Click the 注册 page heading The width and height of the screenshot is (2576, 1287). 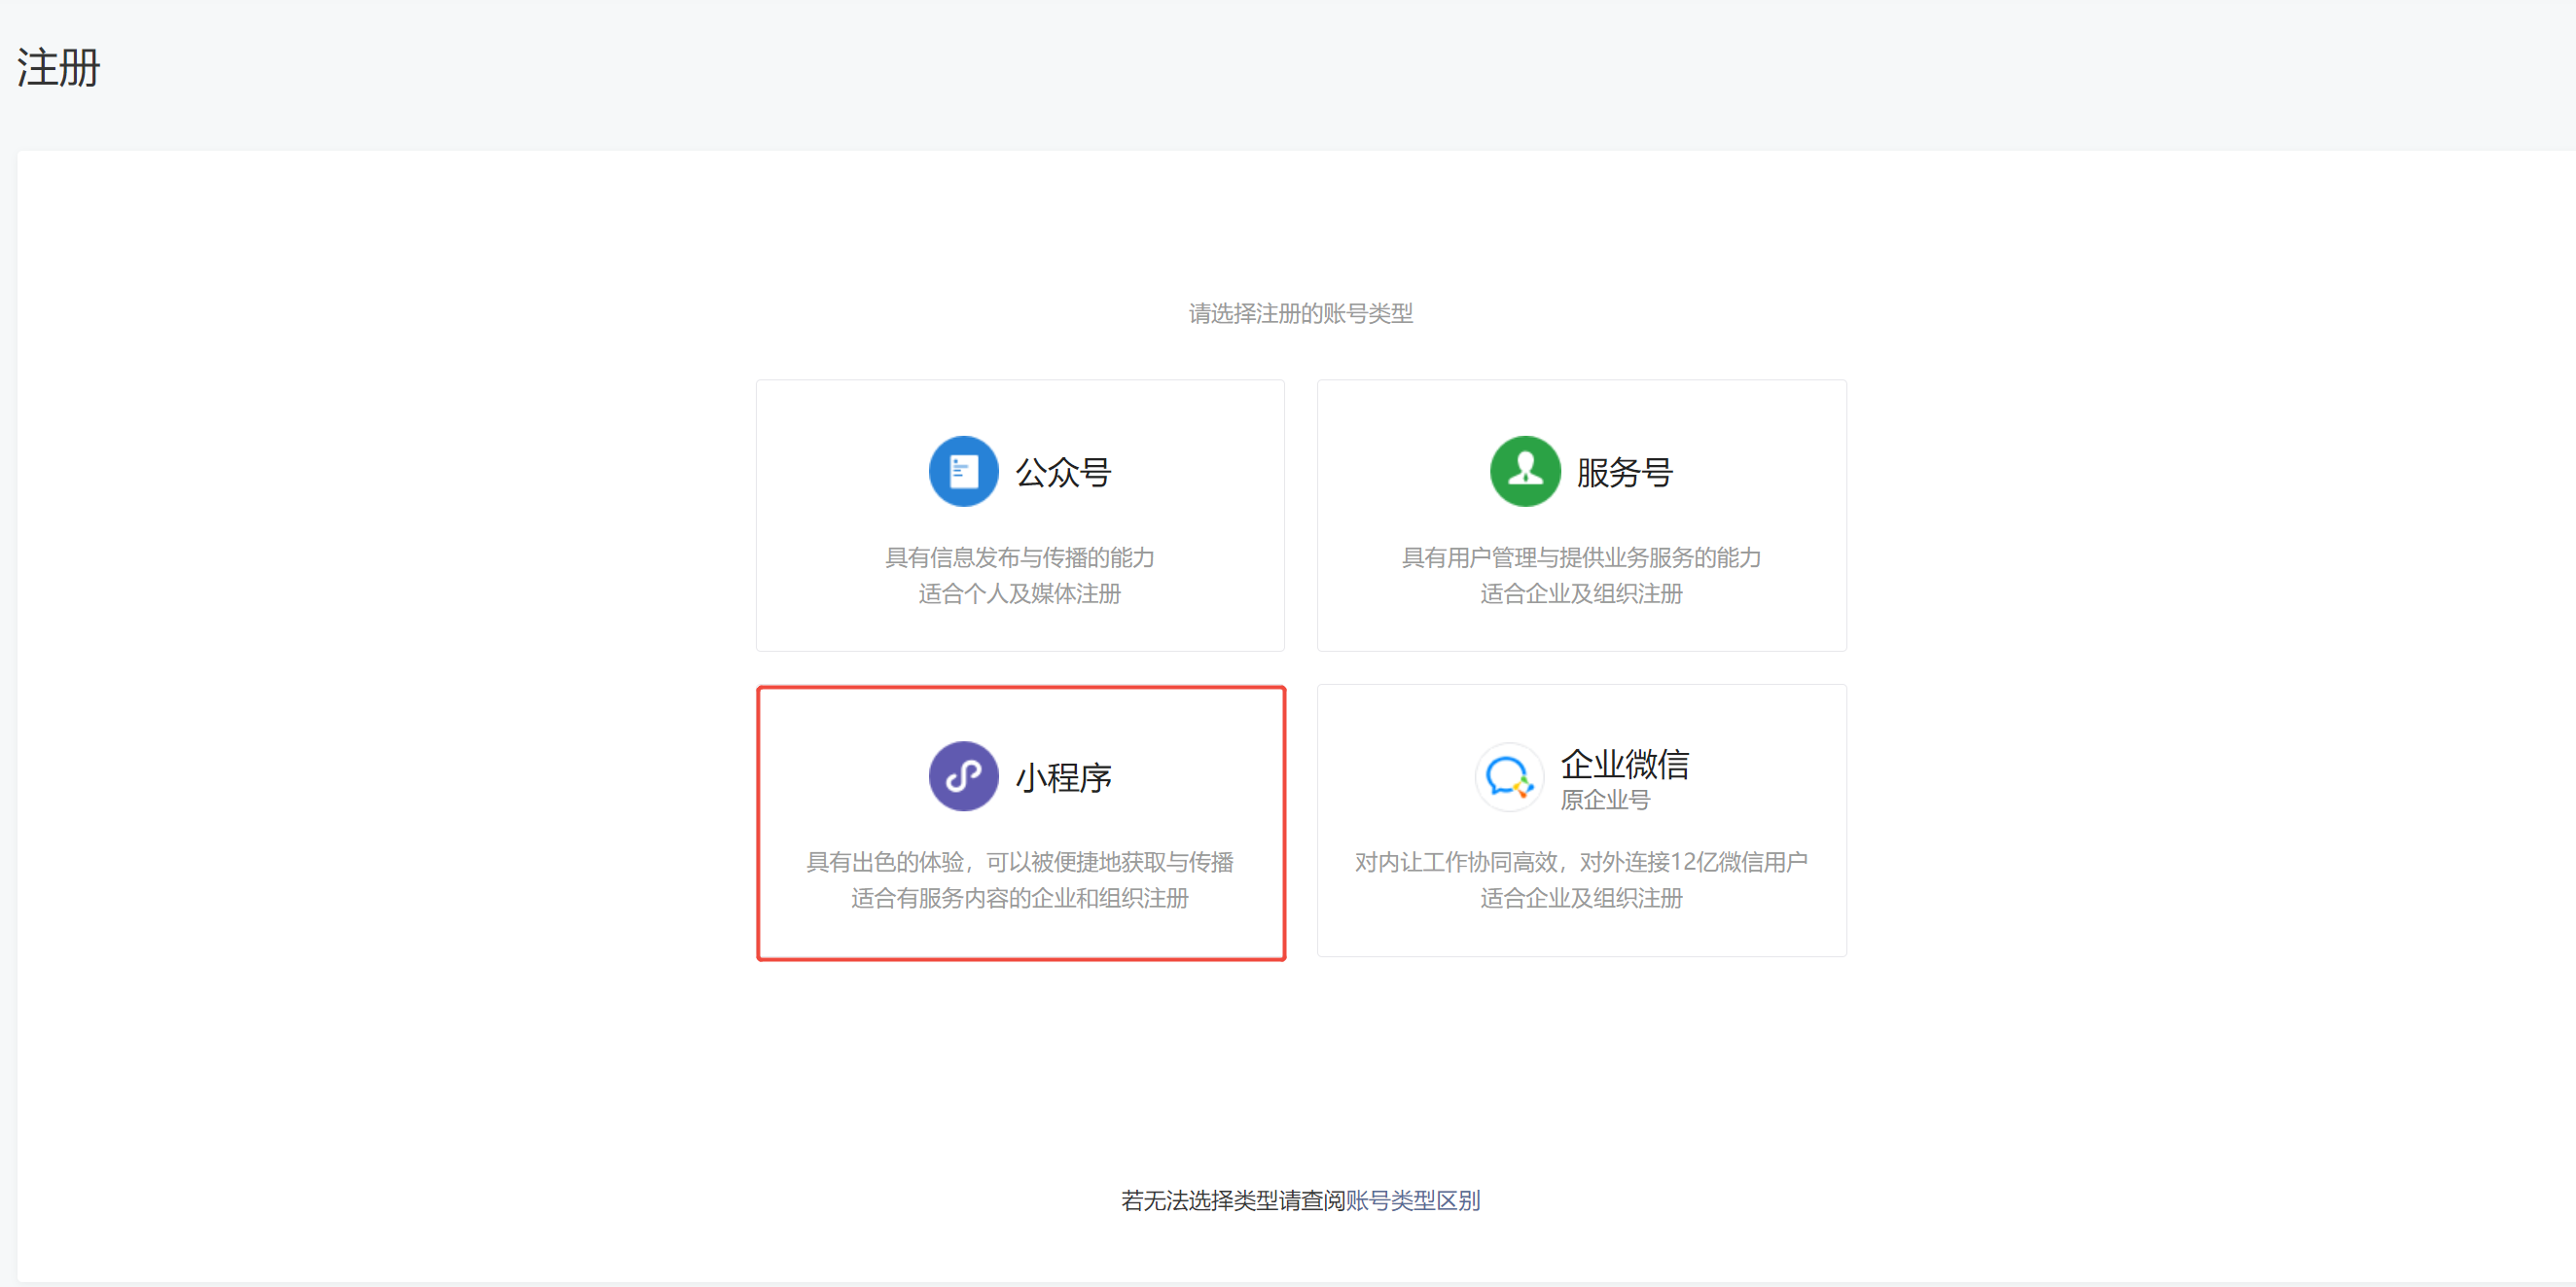(x=58, y=68)
